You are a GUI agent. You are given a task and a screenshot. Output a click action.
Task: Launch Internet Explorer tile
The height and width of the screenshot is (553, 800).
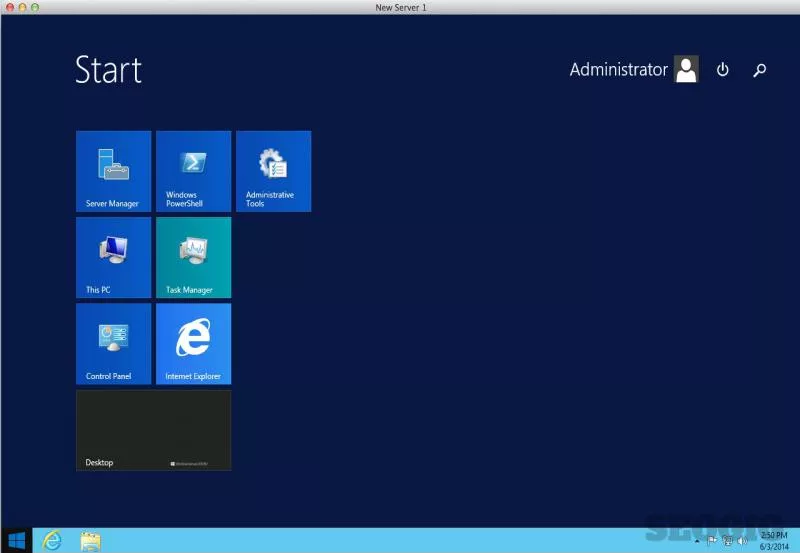coord(193,344)
